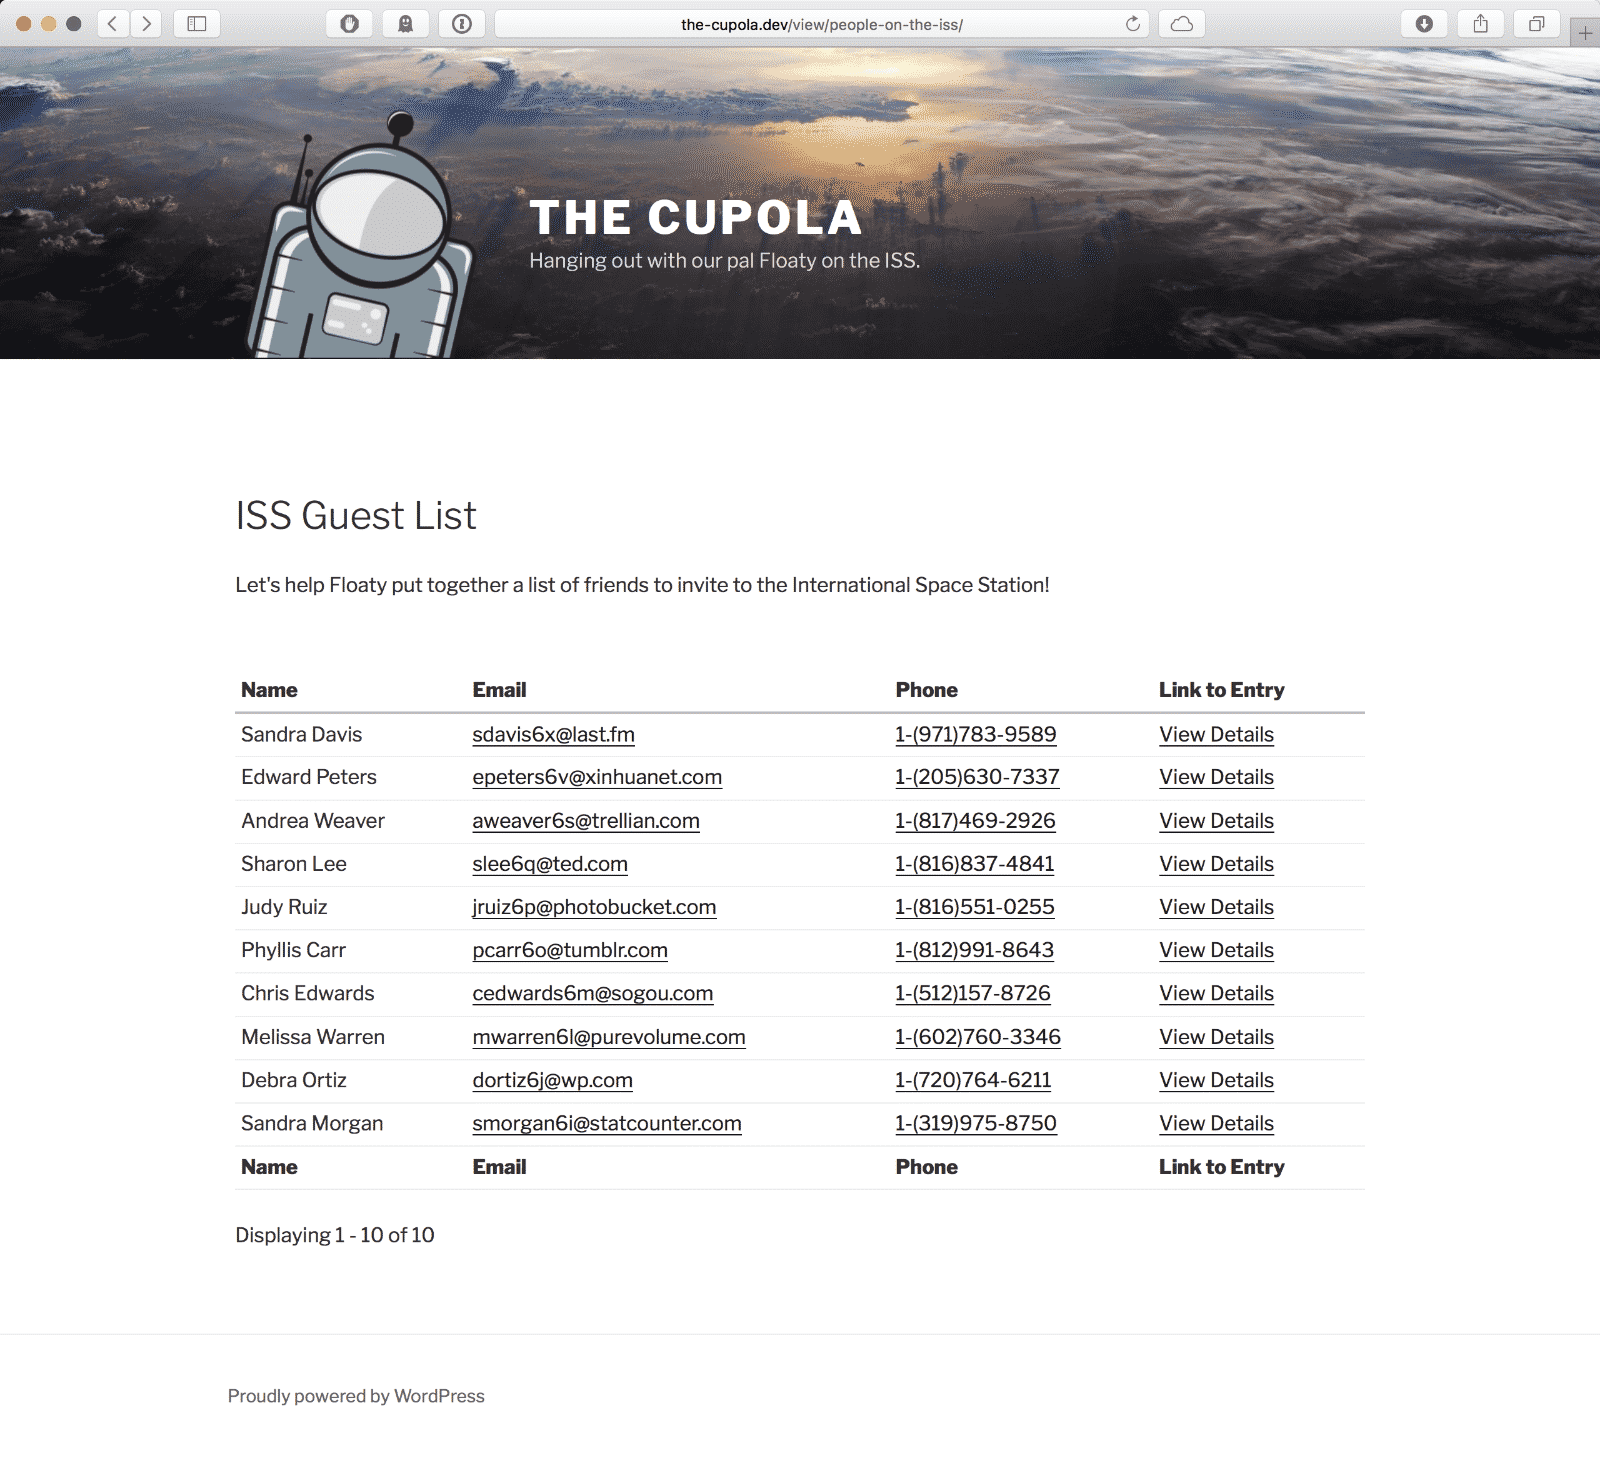The image size is (1600, 1458).
Task: Click the name cell Sandra Davis
Action: tap(302, 734)
